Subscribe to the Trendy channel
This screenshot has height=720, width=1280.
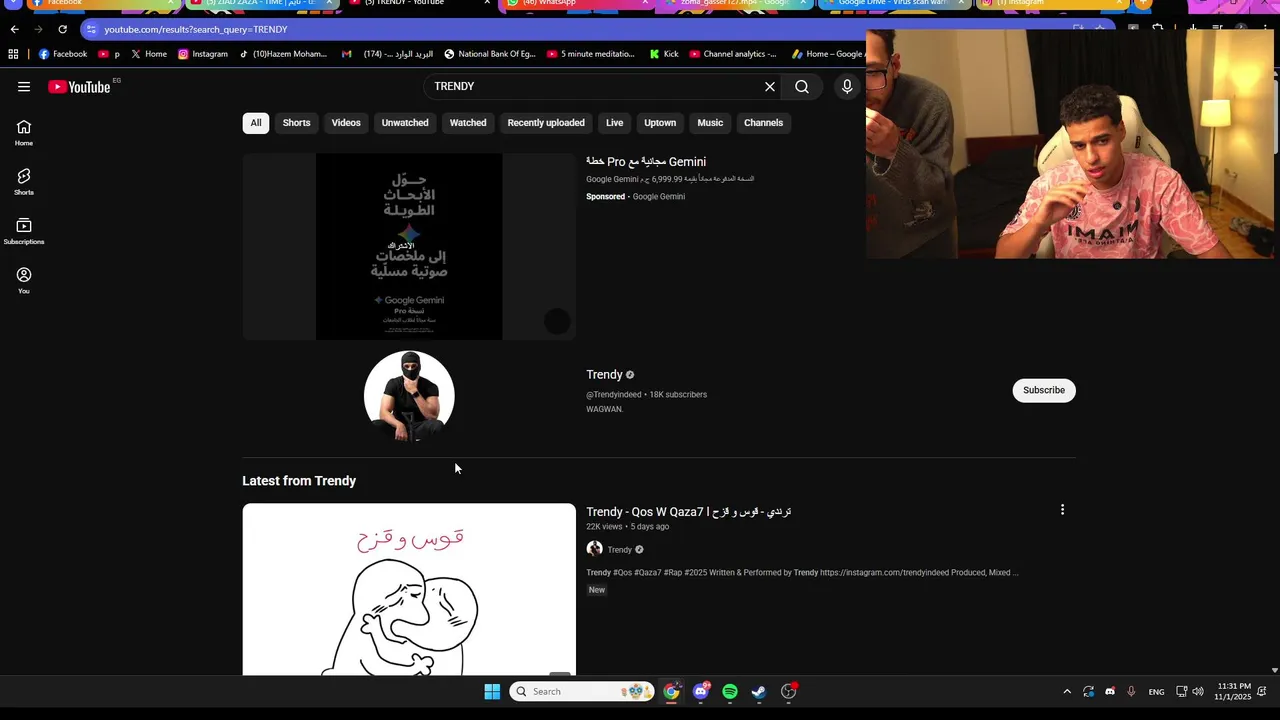coord(1044,390)
